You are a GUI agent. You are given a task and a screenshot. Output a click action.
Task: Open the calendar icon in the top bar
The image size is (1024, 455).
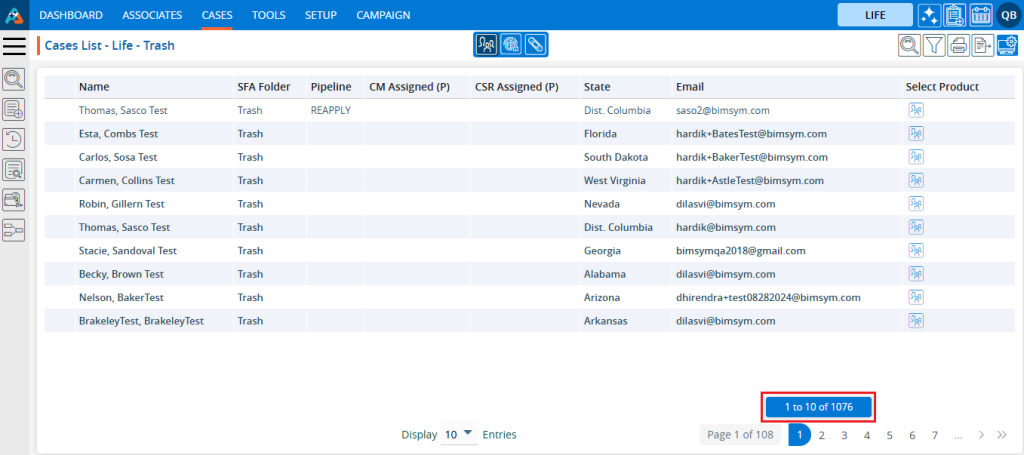point(981,15)
